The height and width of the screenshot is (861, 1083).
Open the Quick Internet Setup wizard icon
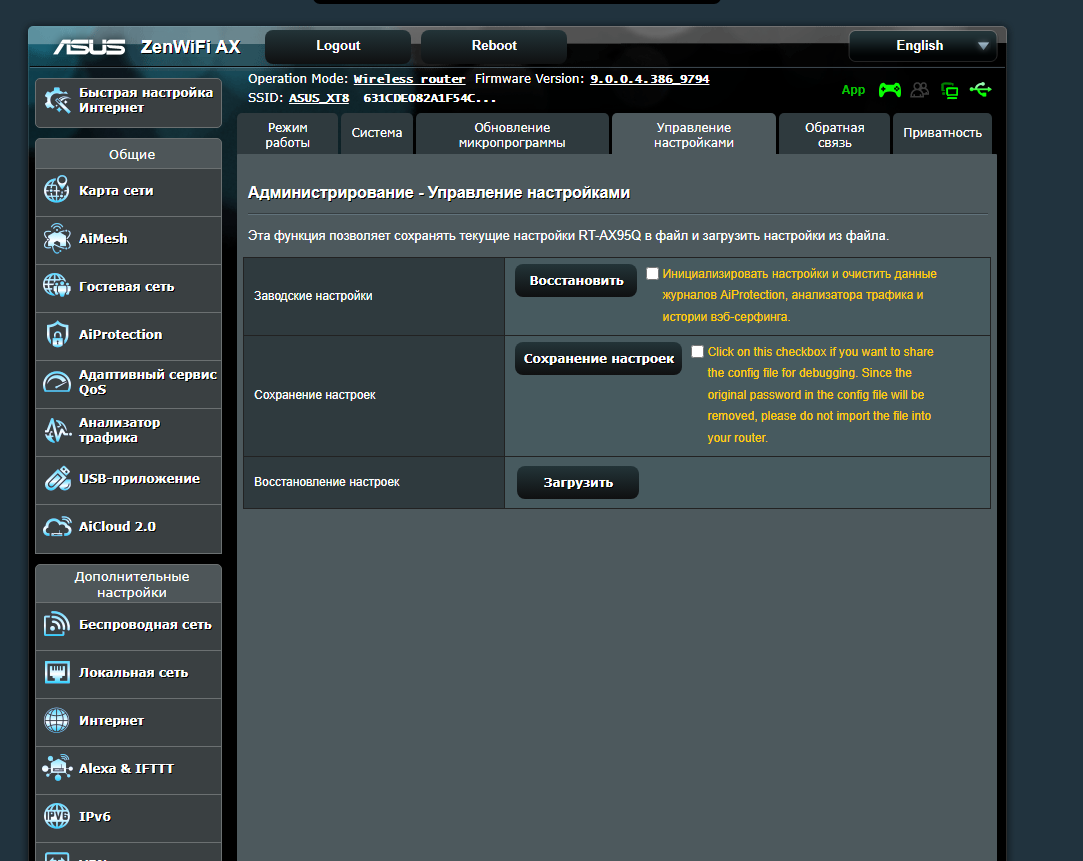coord(57,101)
